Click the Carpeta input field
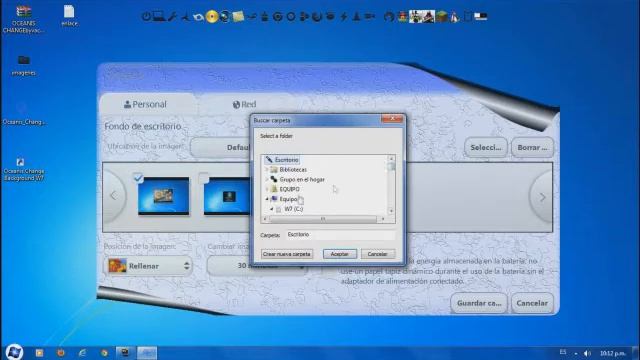Screen dimensions: 640x360 click(340, 235)
